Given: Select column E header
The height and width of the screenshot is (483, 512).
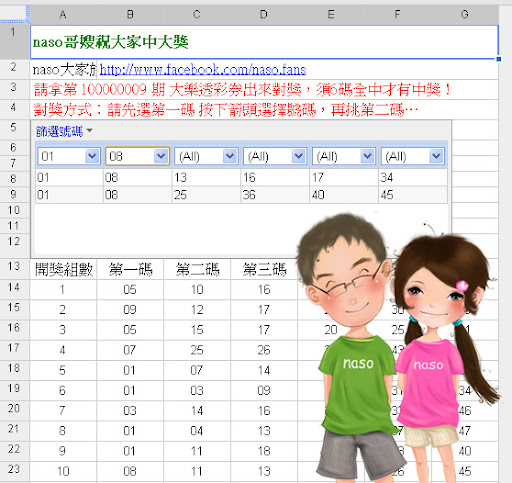Looking at the screenshot, I should [331, 15].
